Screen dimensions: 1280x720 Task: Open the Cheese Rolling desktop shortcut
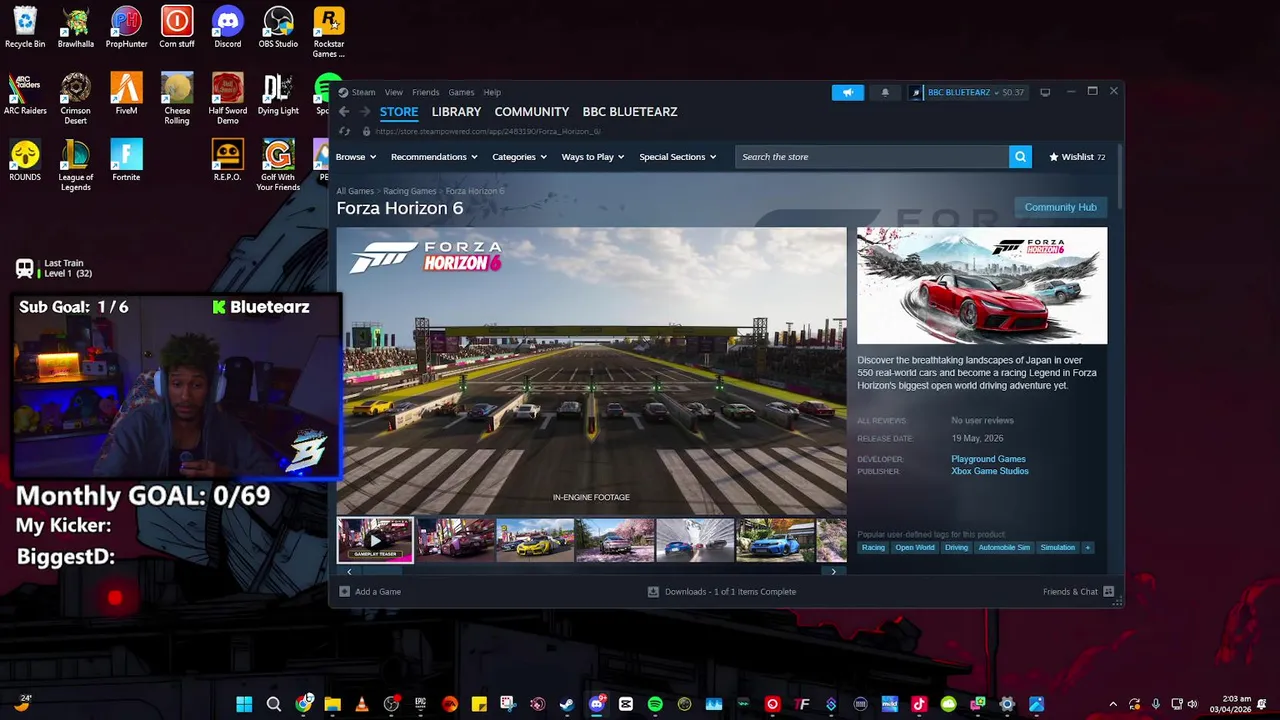177,99
